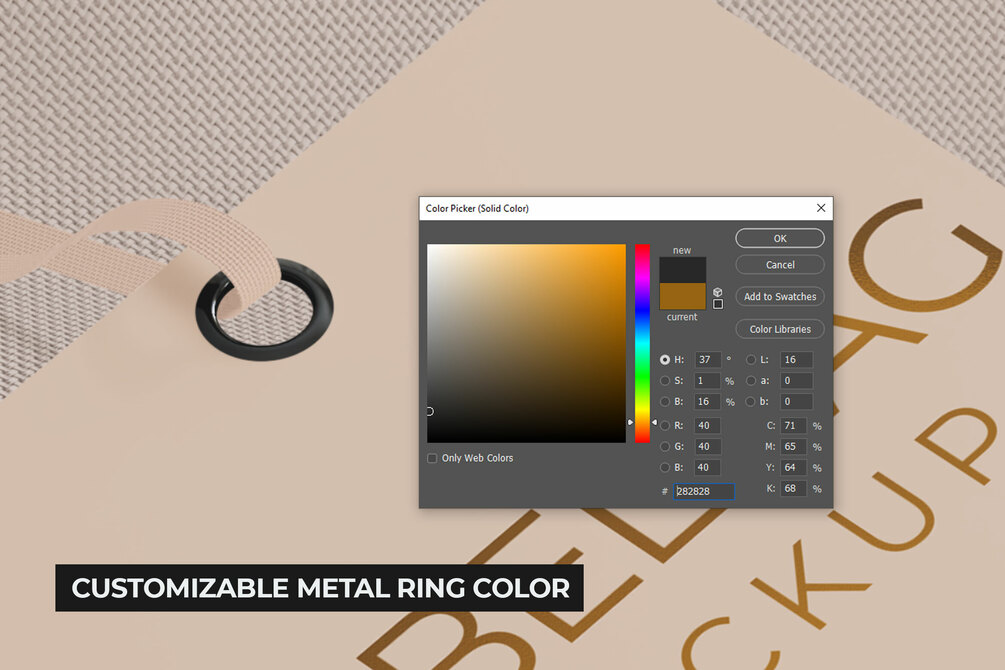The height and width of the screenshot is (670, 1005).
Task: Select the Lab a radio button
Action: tap(751, 381)
